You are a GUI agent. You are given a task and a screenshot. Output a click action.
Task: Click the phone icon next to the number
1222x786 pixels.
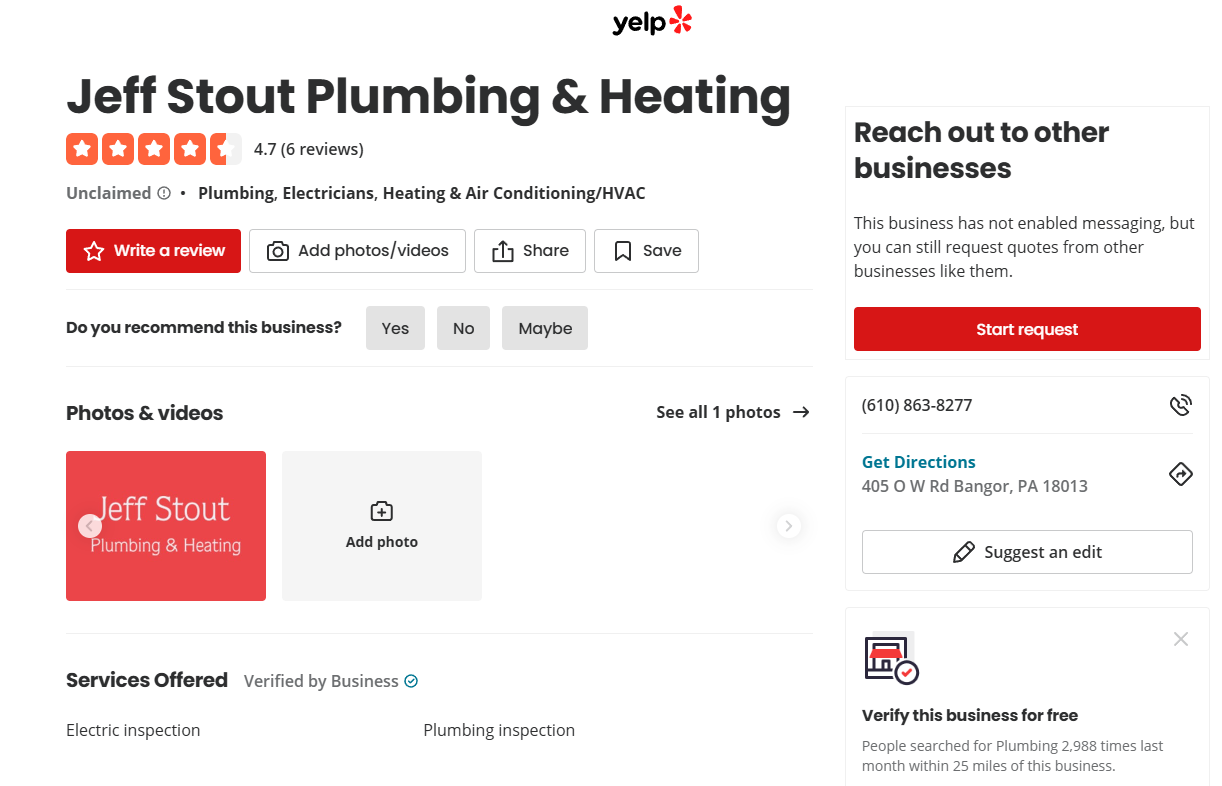pos(1181,404)
